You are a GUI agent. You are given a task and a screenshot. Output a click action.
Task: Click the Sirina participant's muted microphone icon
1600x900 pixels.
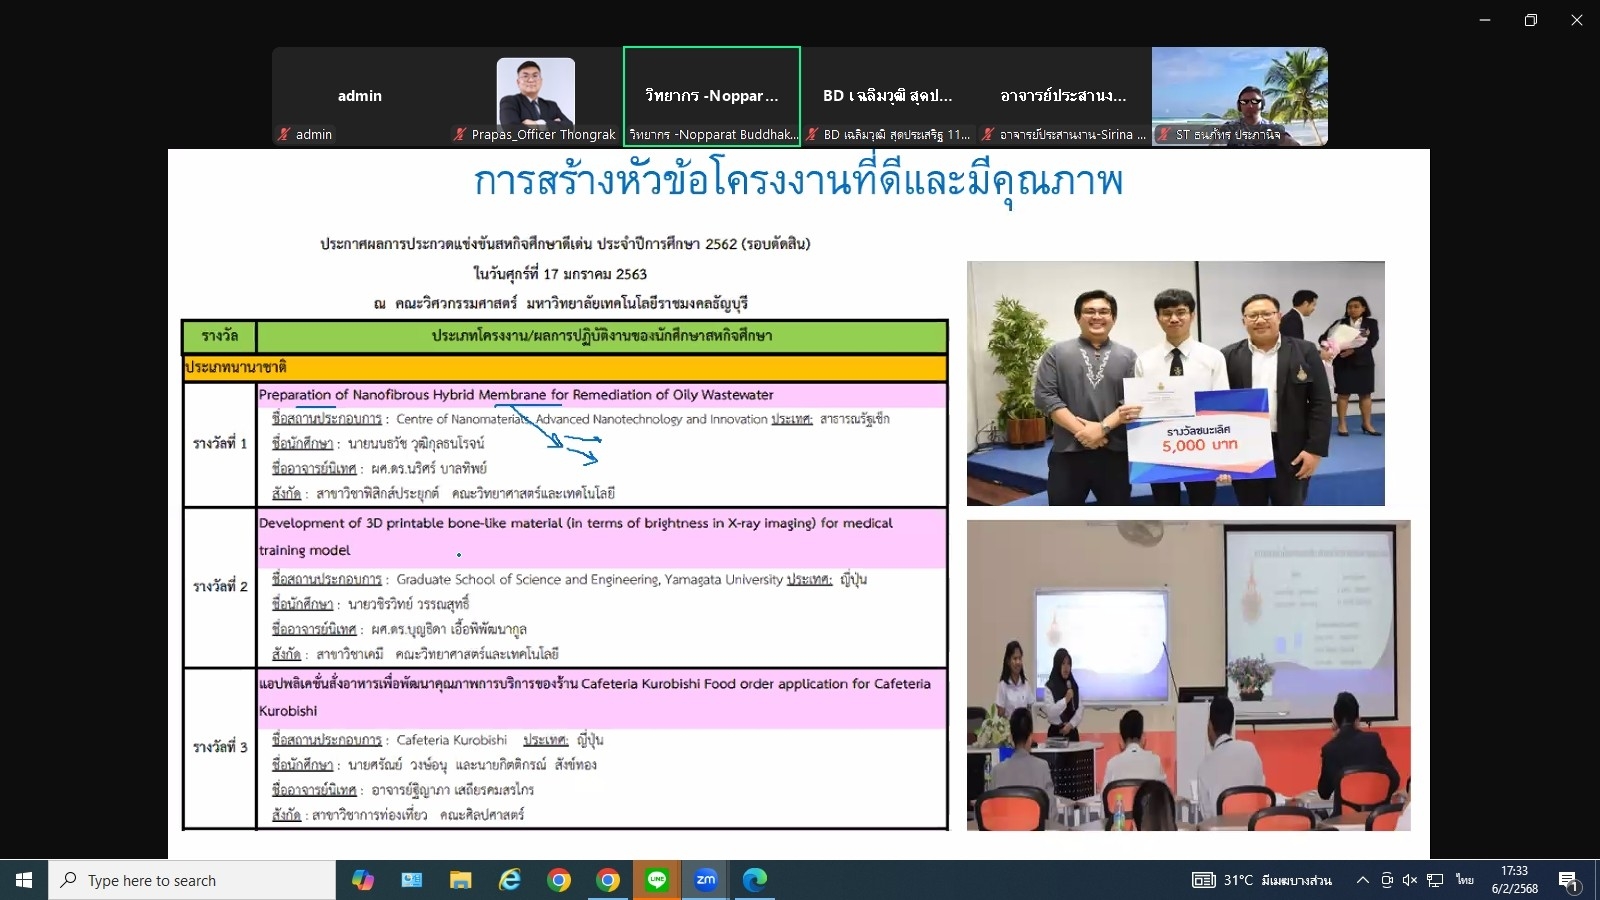(988, 134)
